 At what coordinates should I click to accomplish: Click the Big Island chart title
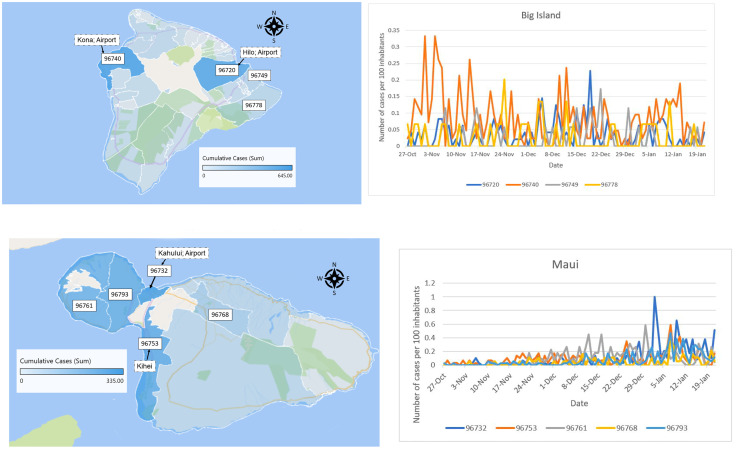[x=541, y=15]
